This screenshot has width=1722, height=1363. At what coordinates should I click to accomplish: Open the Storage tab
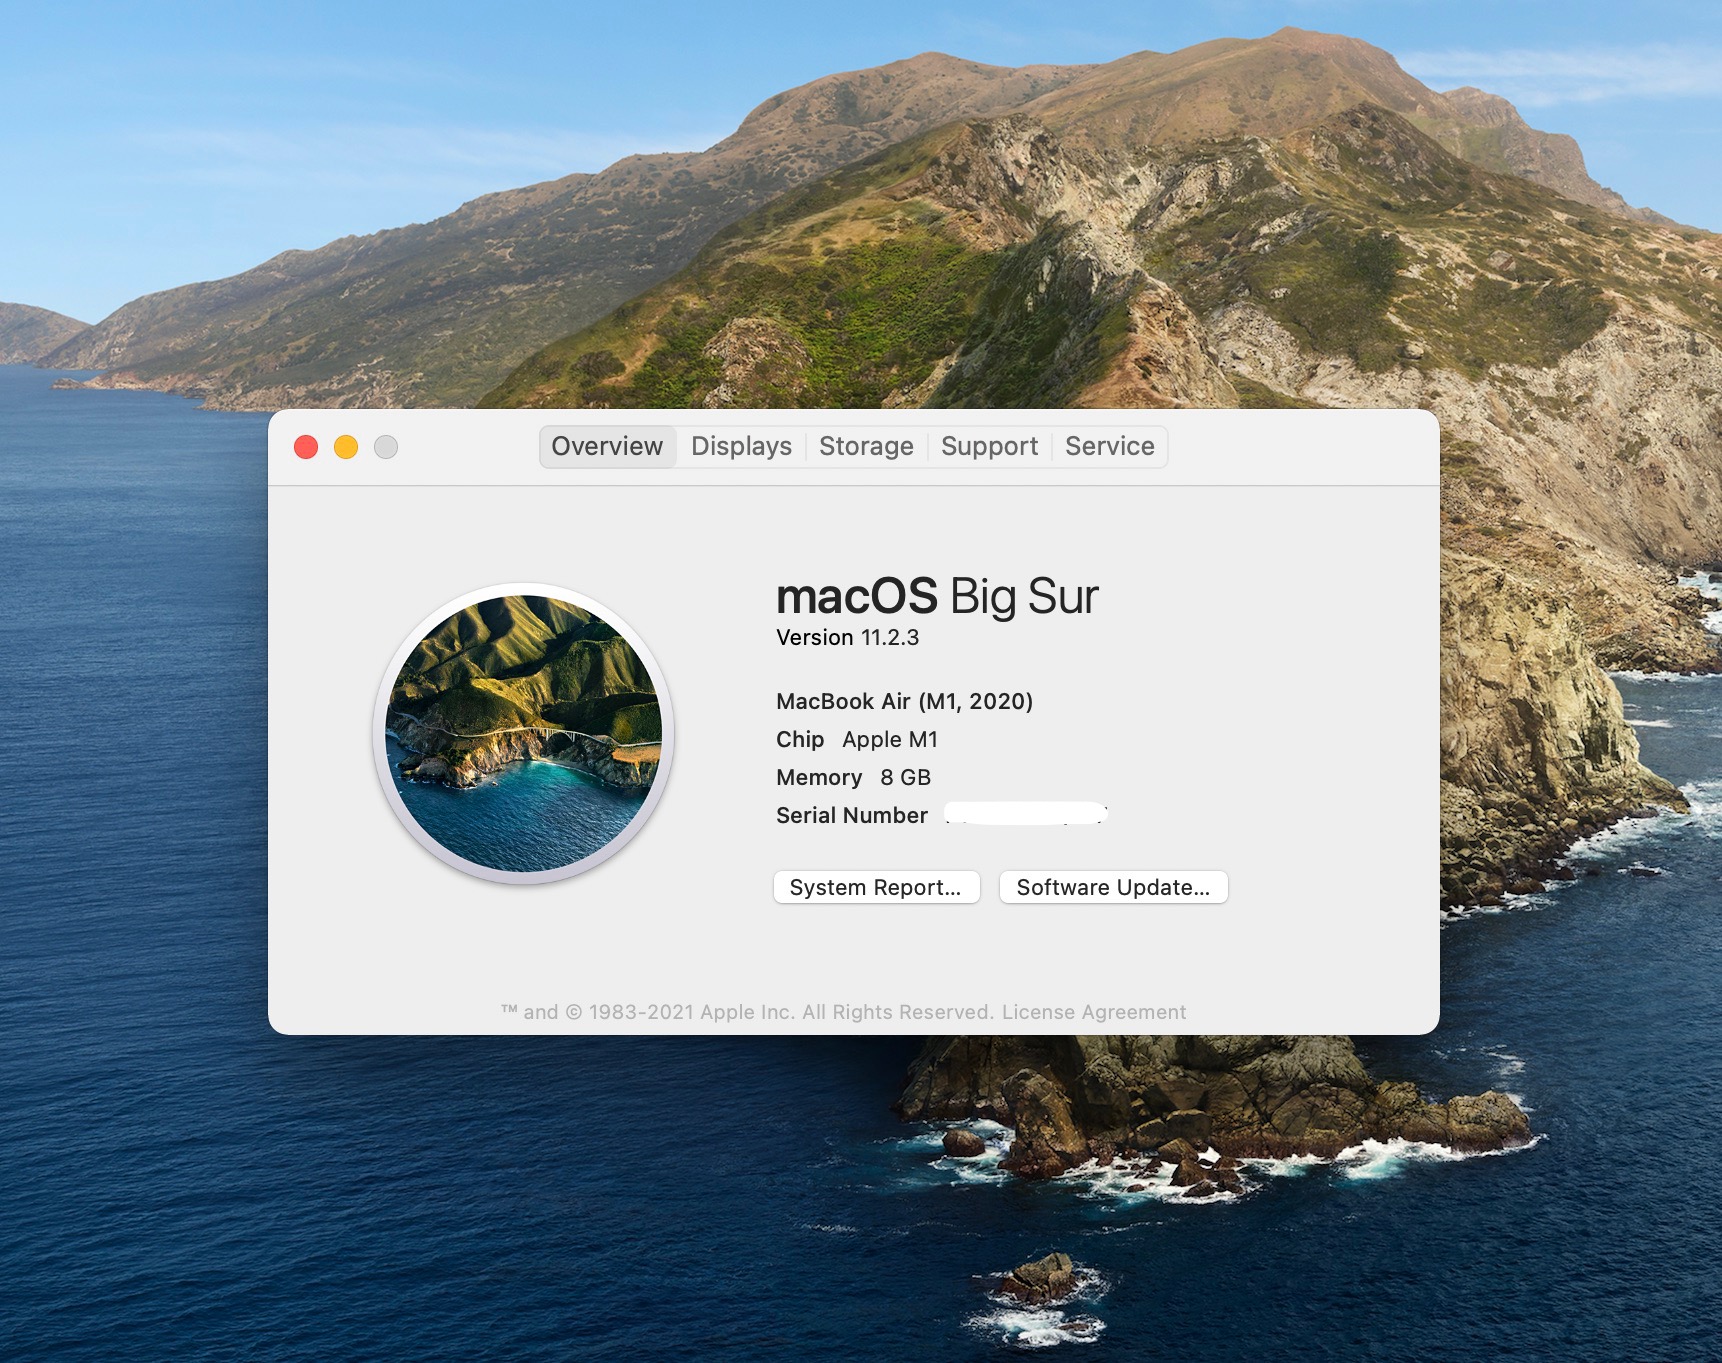coord(866,446)
